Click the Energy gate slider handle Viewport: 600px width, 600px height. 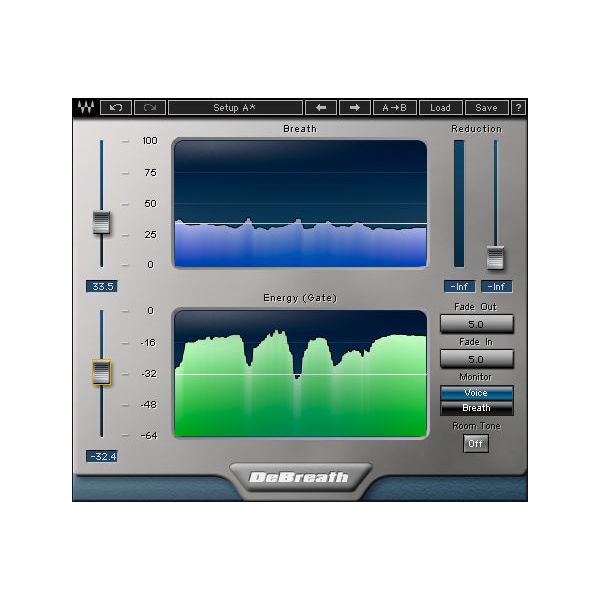coord(101,373)
